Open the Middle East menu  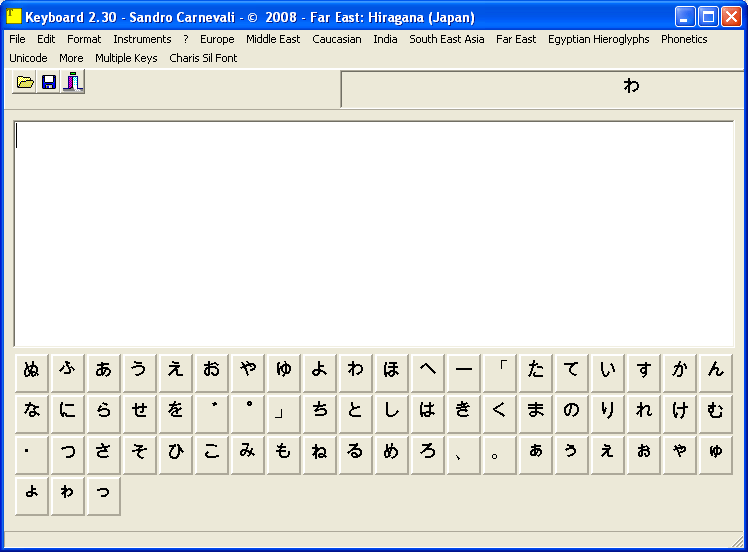coord(273,39)
